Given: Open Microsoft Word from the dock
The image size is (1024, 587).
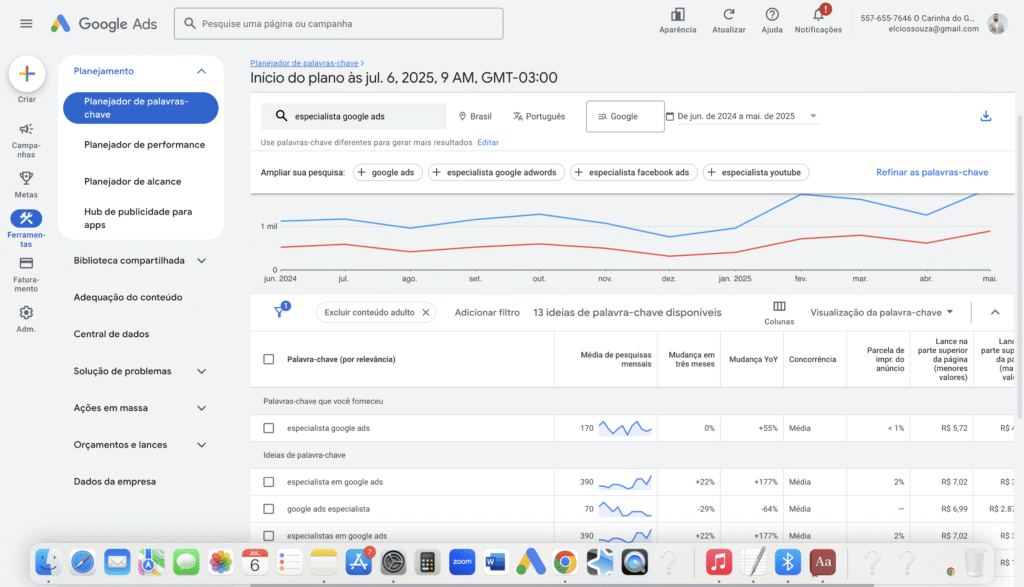Looking at the screenshot, I should click(x=496, y=562).
